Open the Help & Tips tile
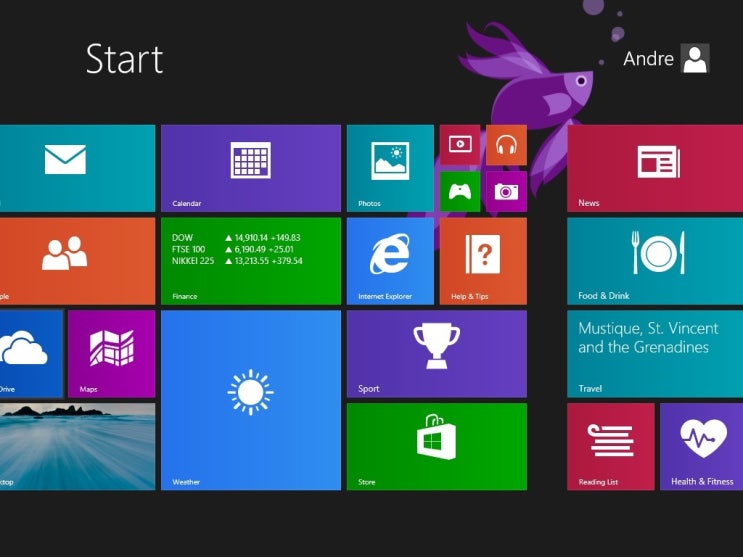The image size is (743, 557). 483,261
